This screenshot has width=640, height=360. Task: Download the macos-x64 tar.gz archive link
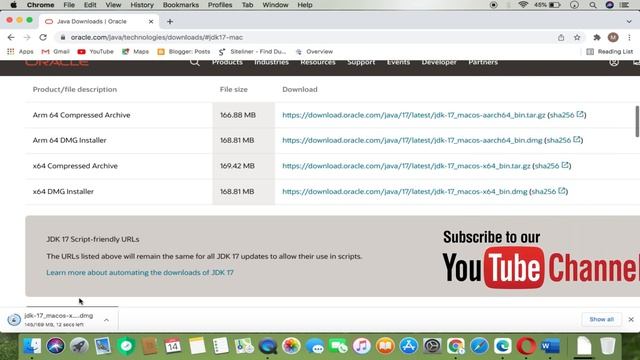(406, 166)
